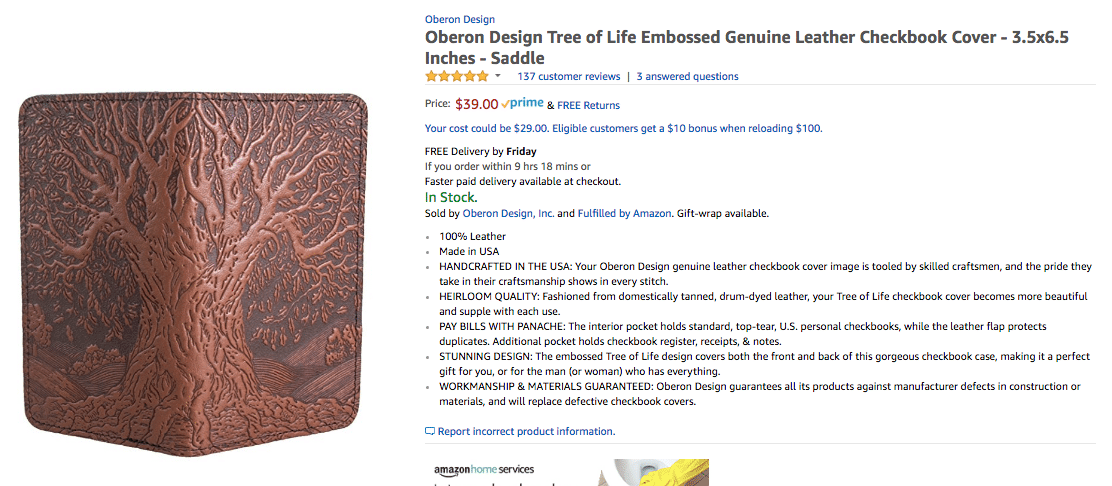This screenshot has height=486, width=1112.
Task: Open the 3 answered questions link
Action: (x=687, y=77)
